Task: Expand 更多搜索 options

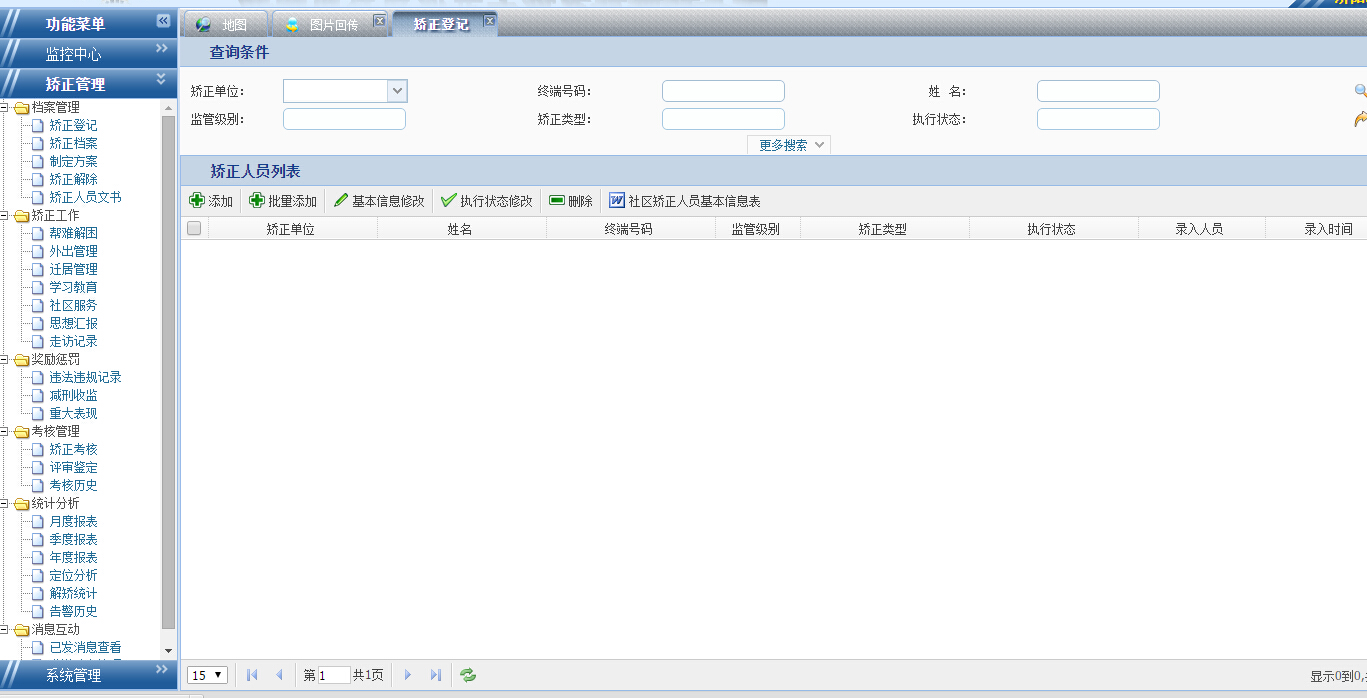Action: [x=789, y=145]
